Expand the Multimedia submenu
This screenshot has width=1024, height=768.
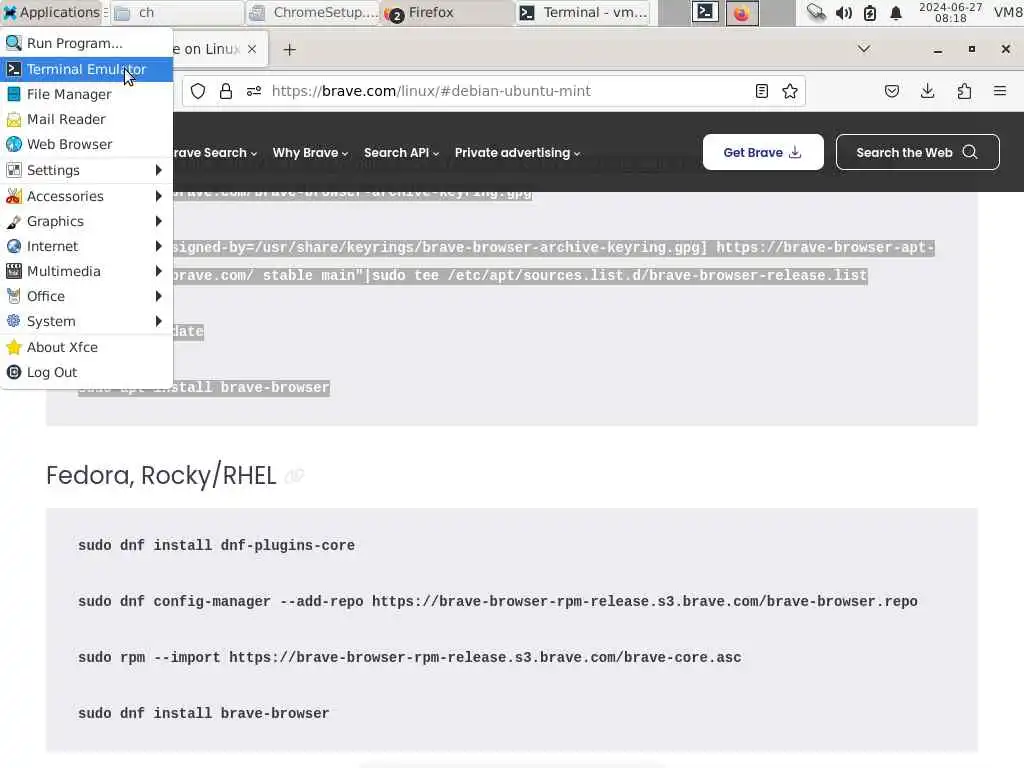[x=86, y=271]
